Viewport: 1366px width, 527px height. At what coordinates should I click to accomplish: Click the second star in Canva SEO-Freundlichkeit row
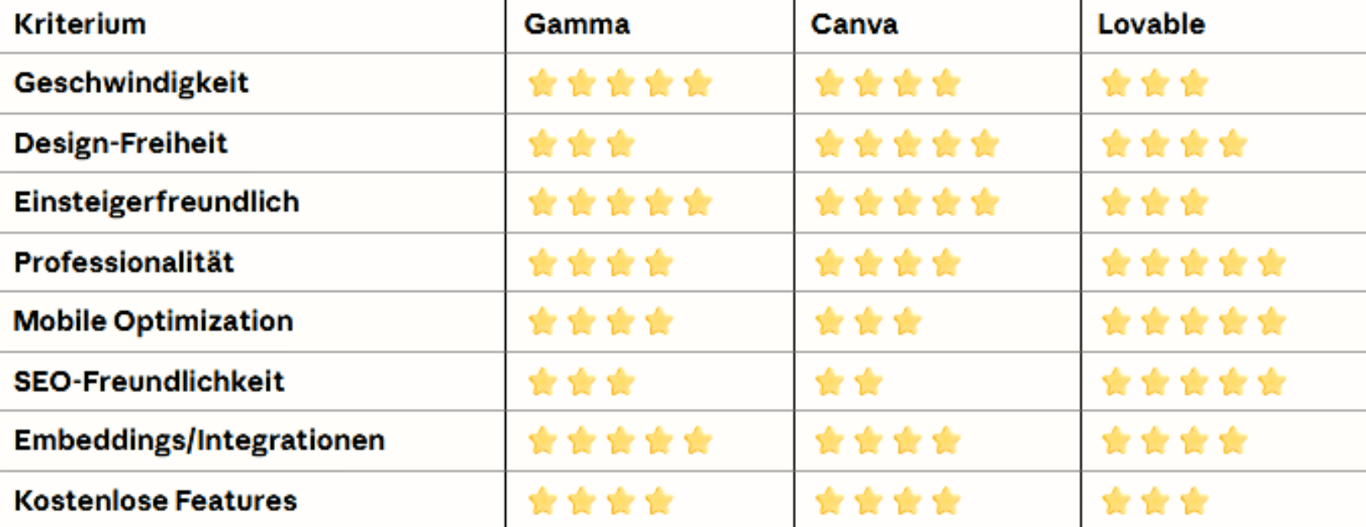(869, 382)
